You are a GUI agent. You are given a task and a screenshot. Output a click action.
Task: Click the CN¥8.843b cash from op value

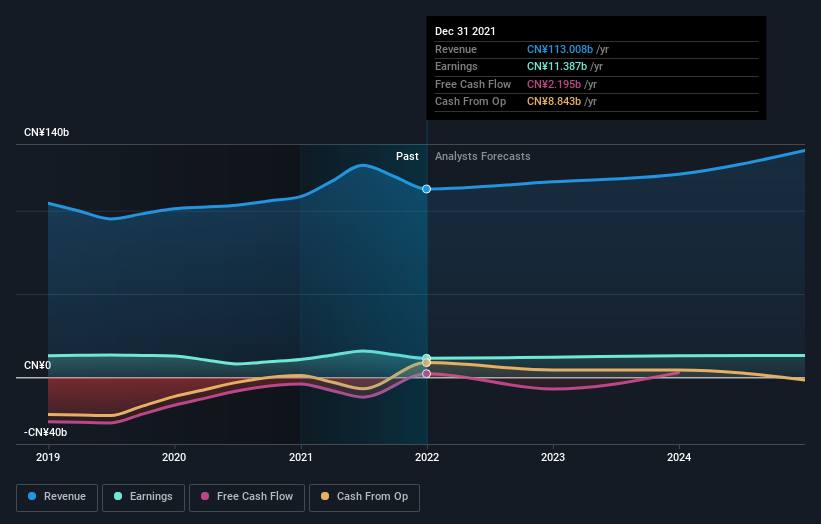(x=554, y=102)
